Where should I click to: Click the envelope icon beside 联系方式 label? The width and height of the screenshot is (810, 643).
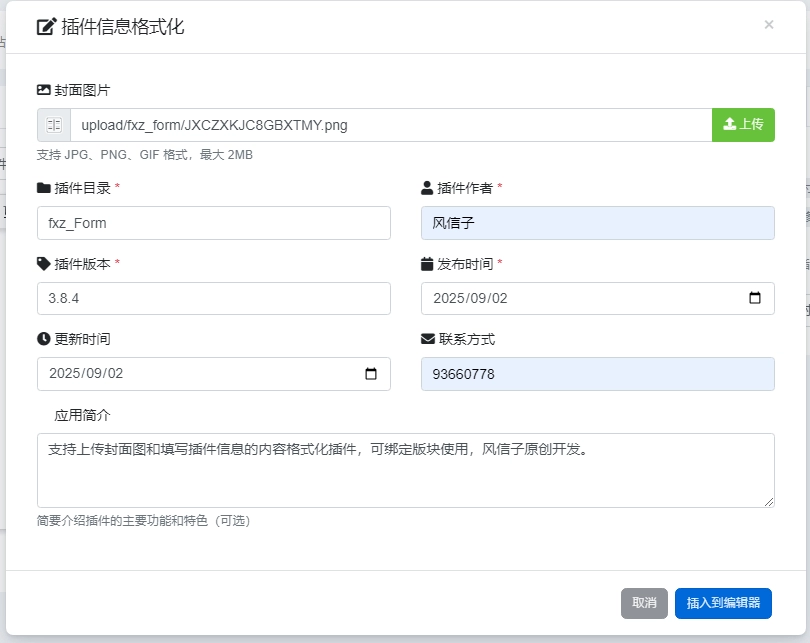tap(425, 338)
